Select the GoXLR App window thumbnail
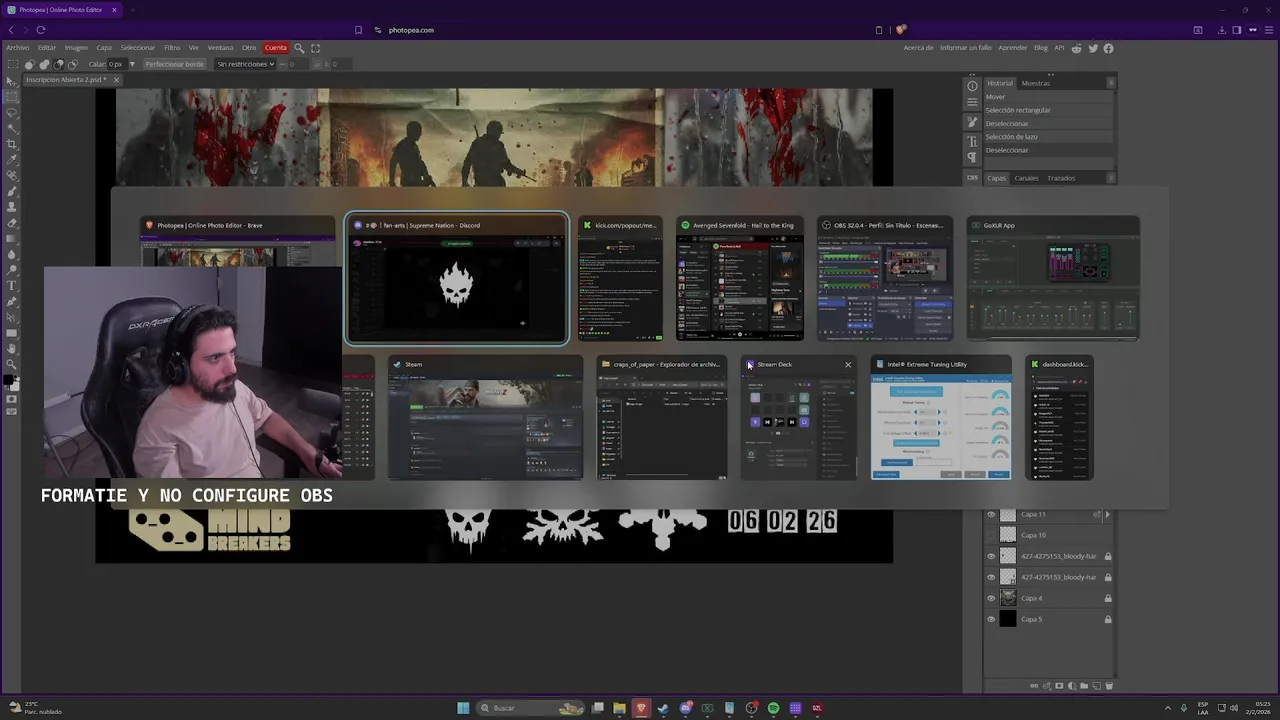This screenshot has width=1280, height=720. pos(1053,278)
